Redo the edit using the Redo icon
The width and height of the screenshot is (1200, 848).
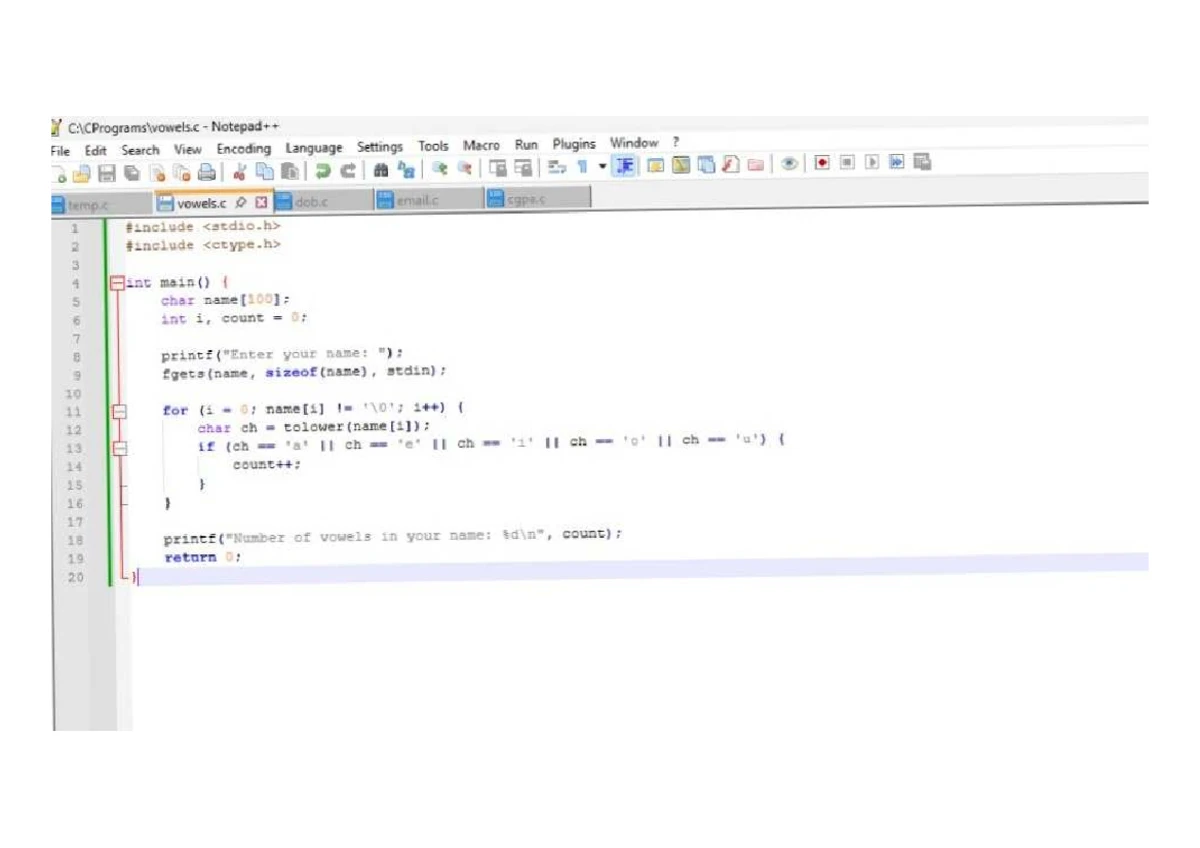point(349,171)
